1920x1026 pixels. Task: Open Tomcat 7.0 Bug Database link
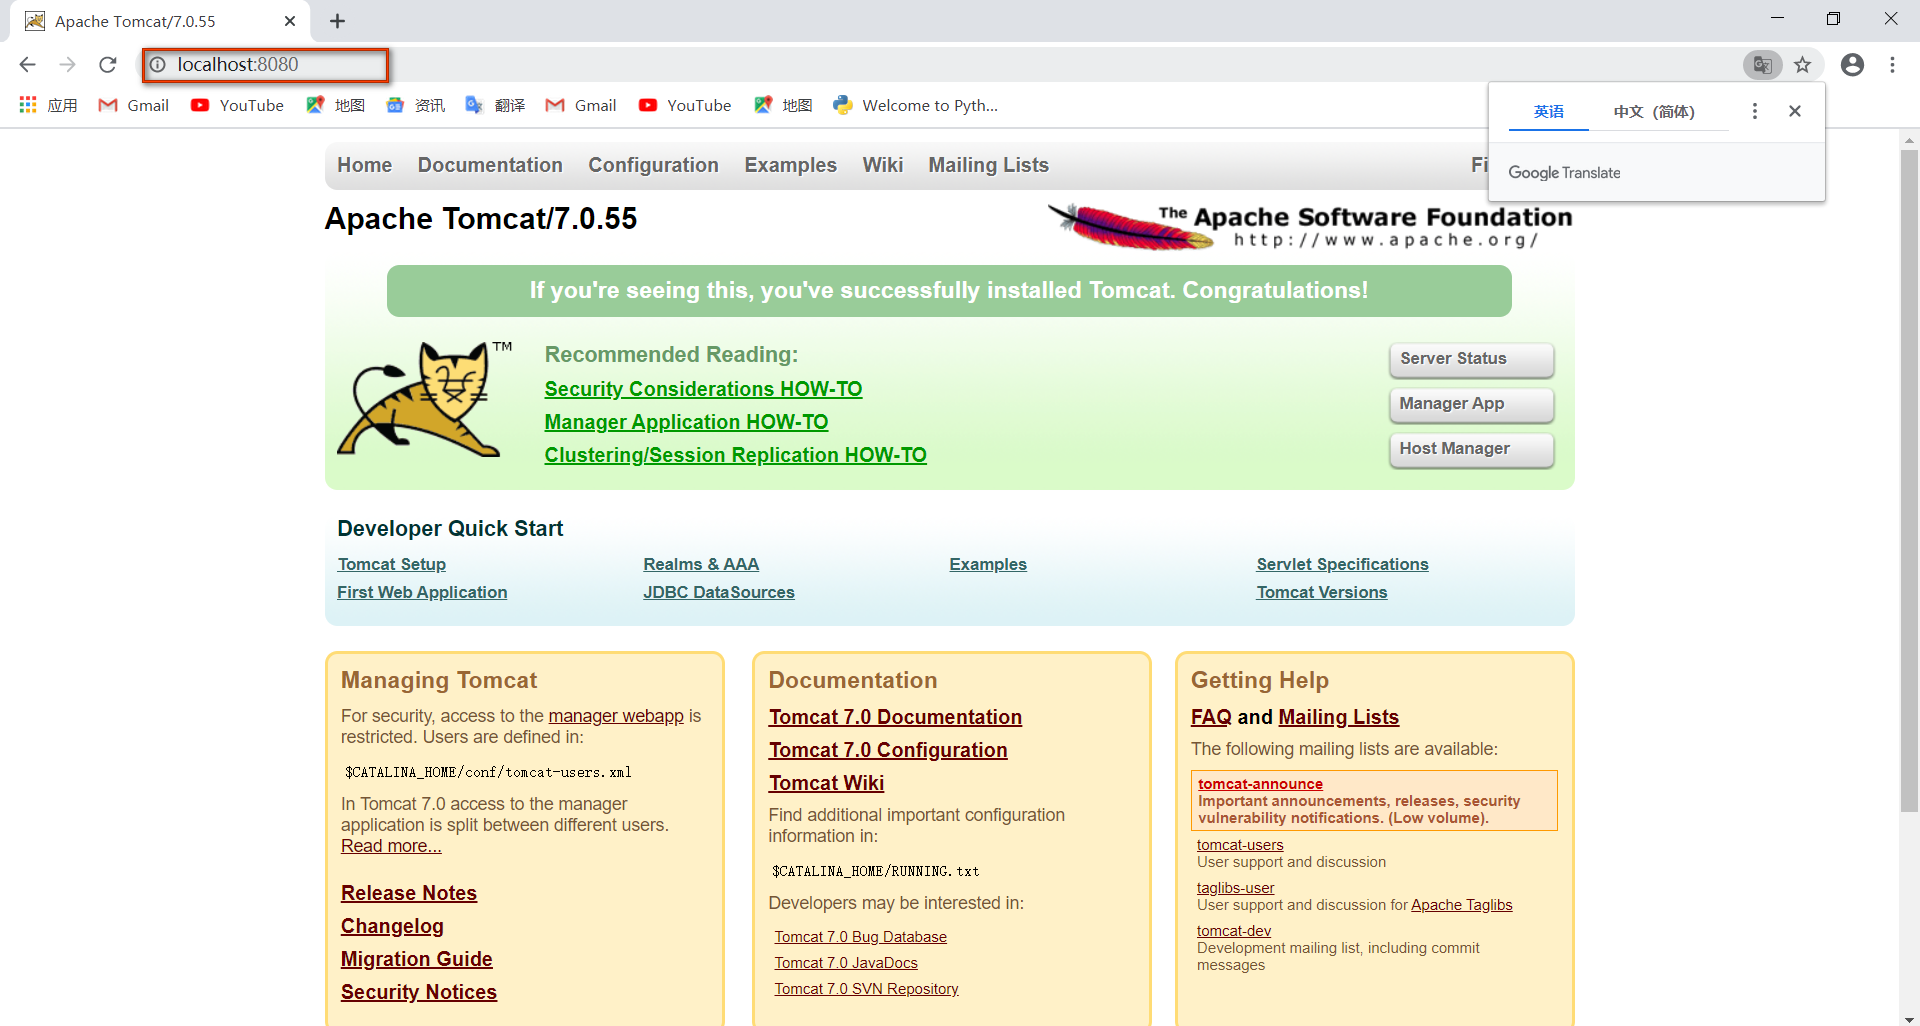pos(860,937)
